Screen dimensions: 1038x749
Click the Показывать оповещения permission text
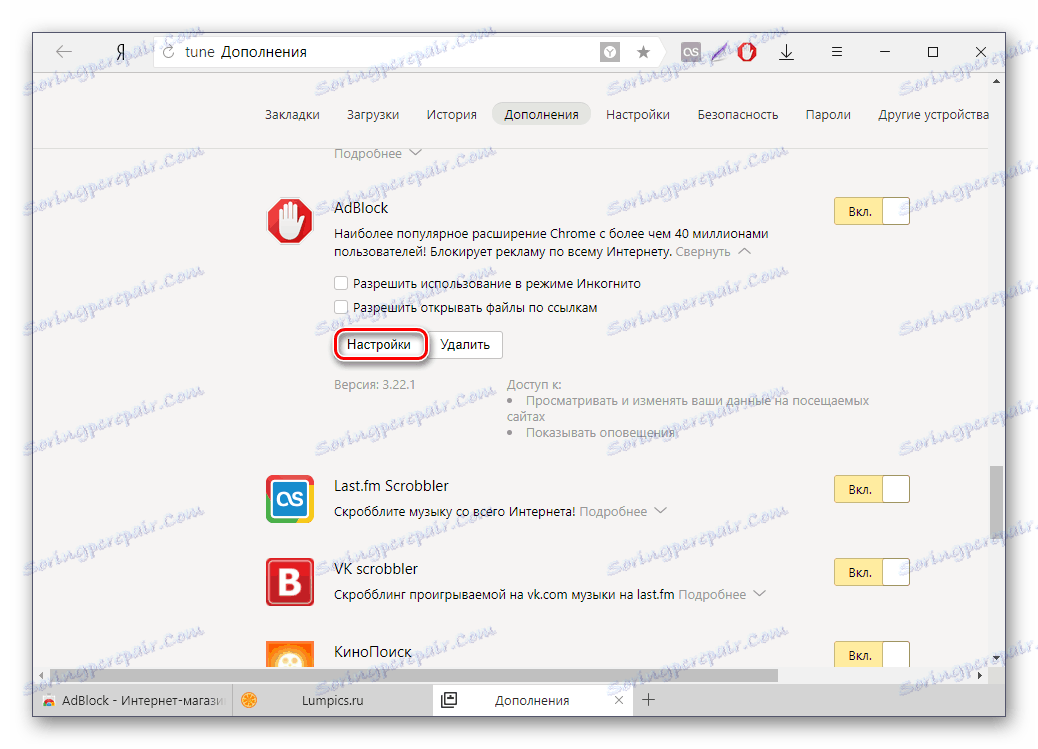click(x=600, y=432)
